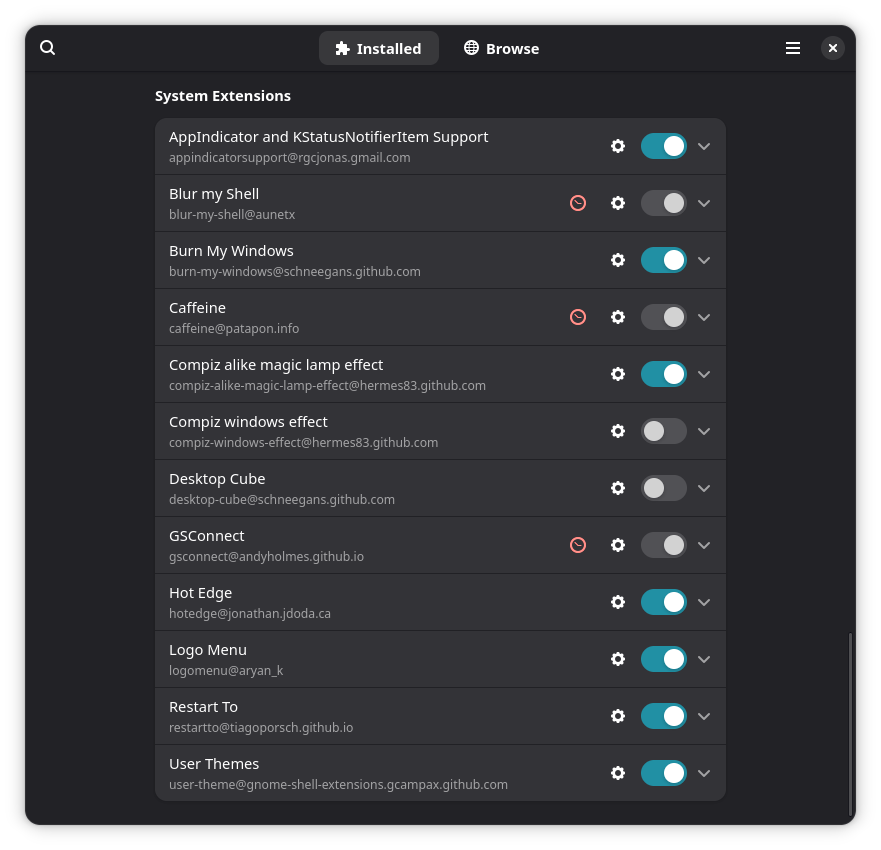Open settings gear for Blur my Shell
The height and width of the screenshot is (850, 881).
click(x=618, y=203)
